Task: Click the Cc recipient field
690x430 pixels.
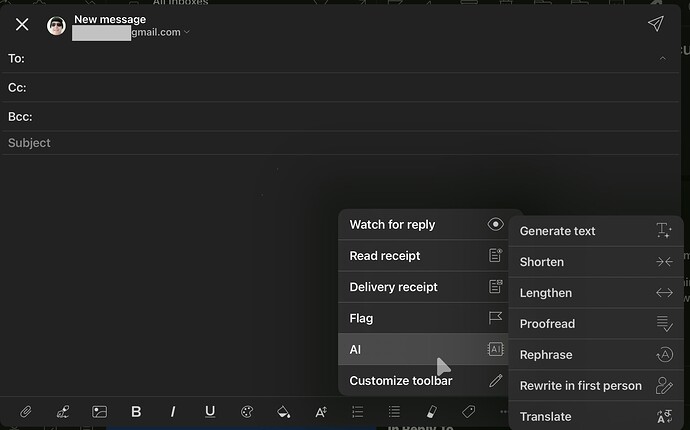Action: click(x=341, y=88)
